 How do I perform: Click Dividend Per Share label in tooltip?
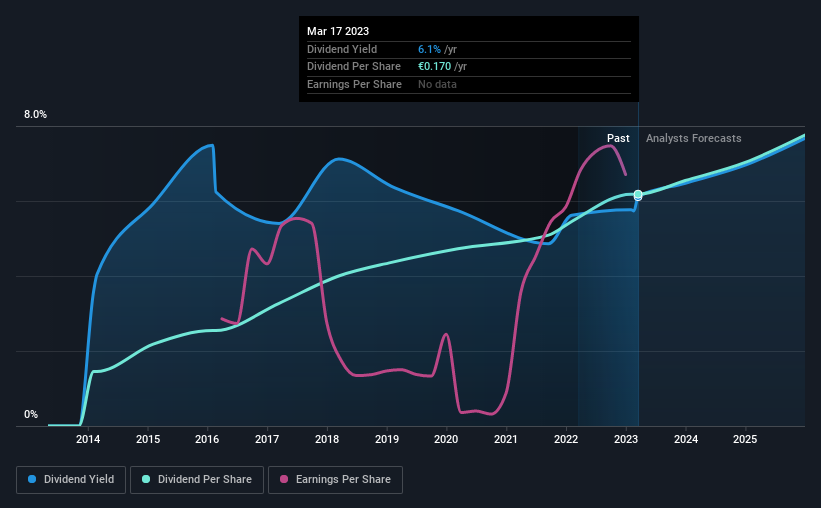point(354,67)
